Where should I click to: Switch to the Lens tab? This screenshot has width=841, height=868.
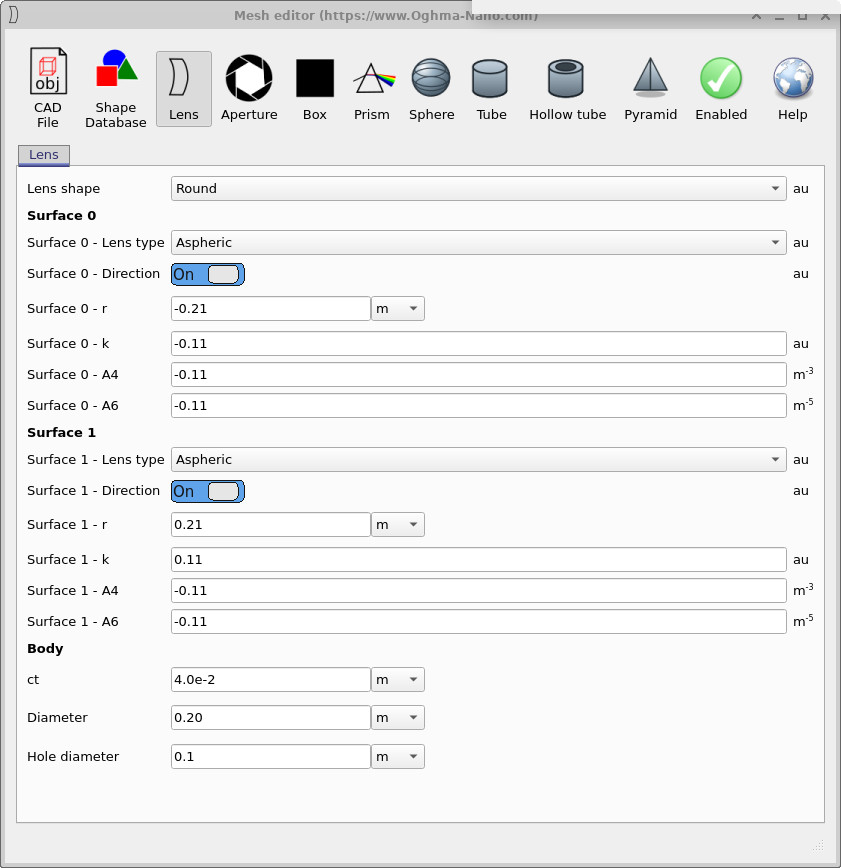tap(43, 155)
